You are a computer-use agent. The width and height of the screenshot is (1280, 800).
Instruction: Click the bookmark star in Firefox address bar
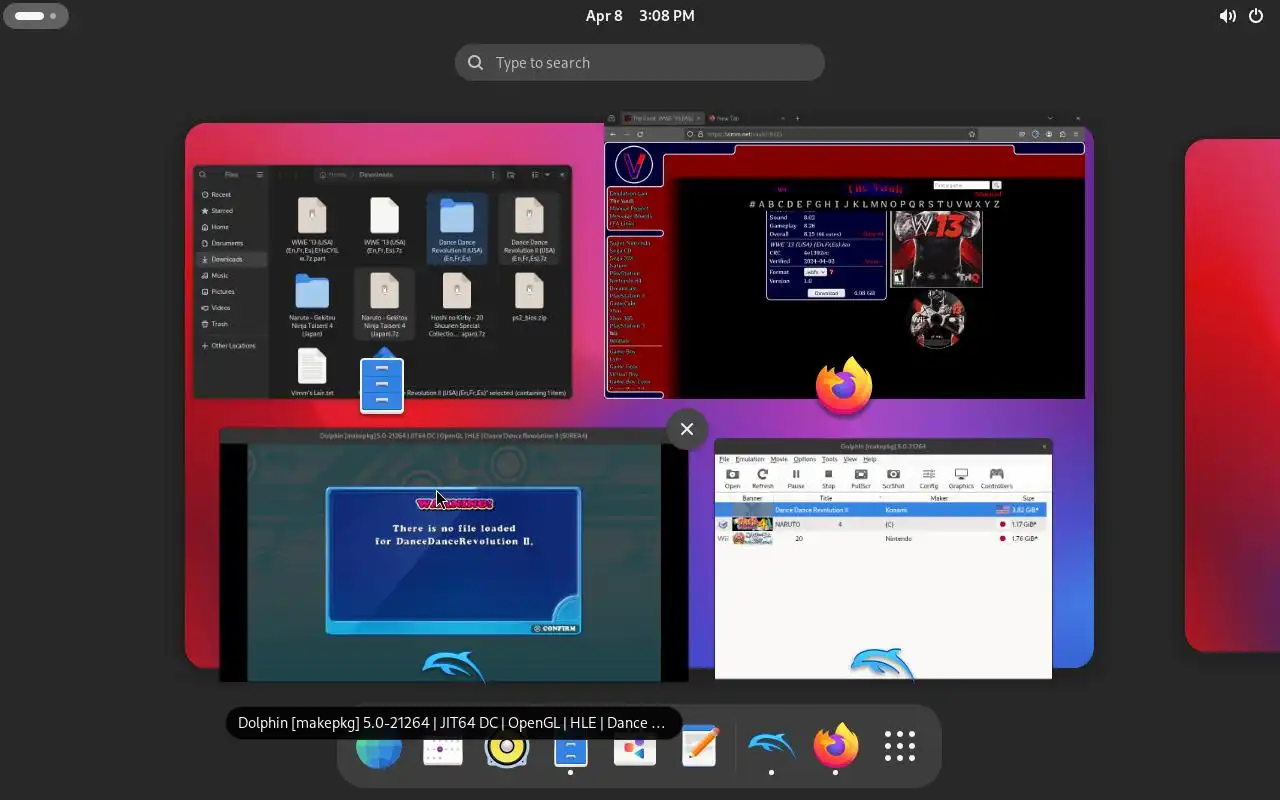(x=972, y=133)
